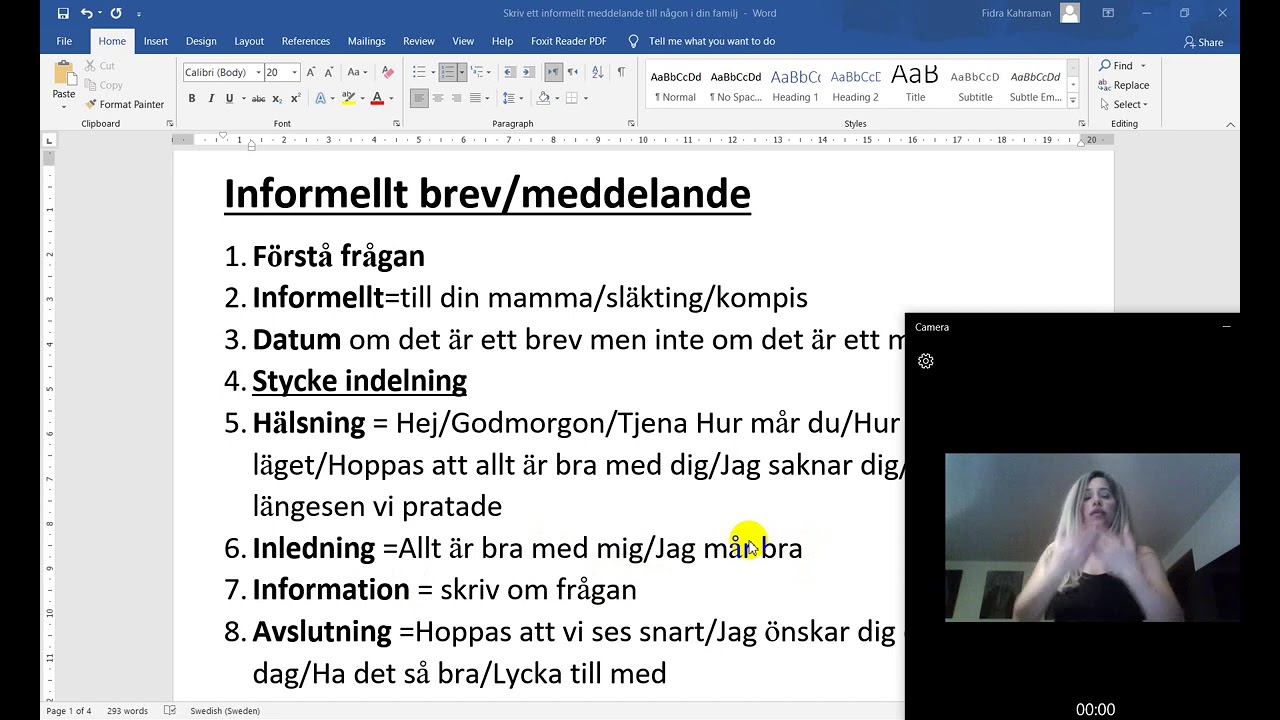The height and width of the screenshot is (720, 1280).
Task: Decrease paragraph indent
Action: coord(510,72)
